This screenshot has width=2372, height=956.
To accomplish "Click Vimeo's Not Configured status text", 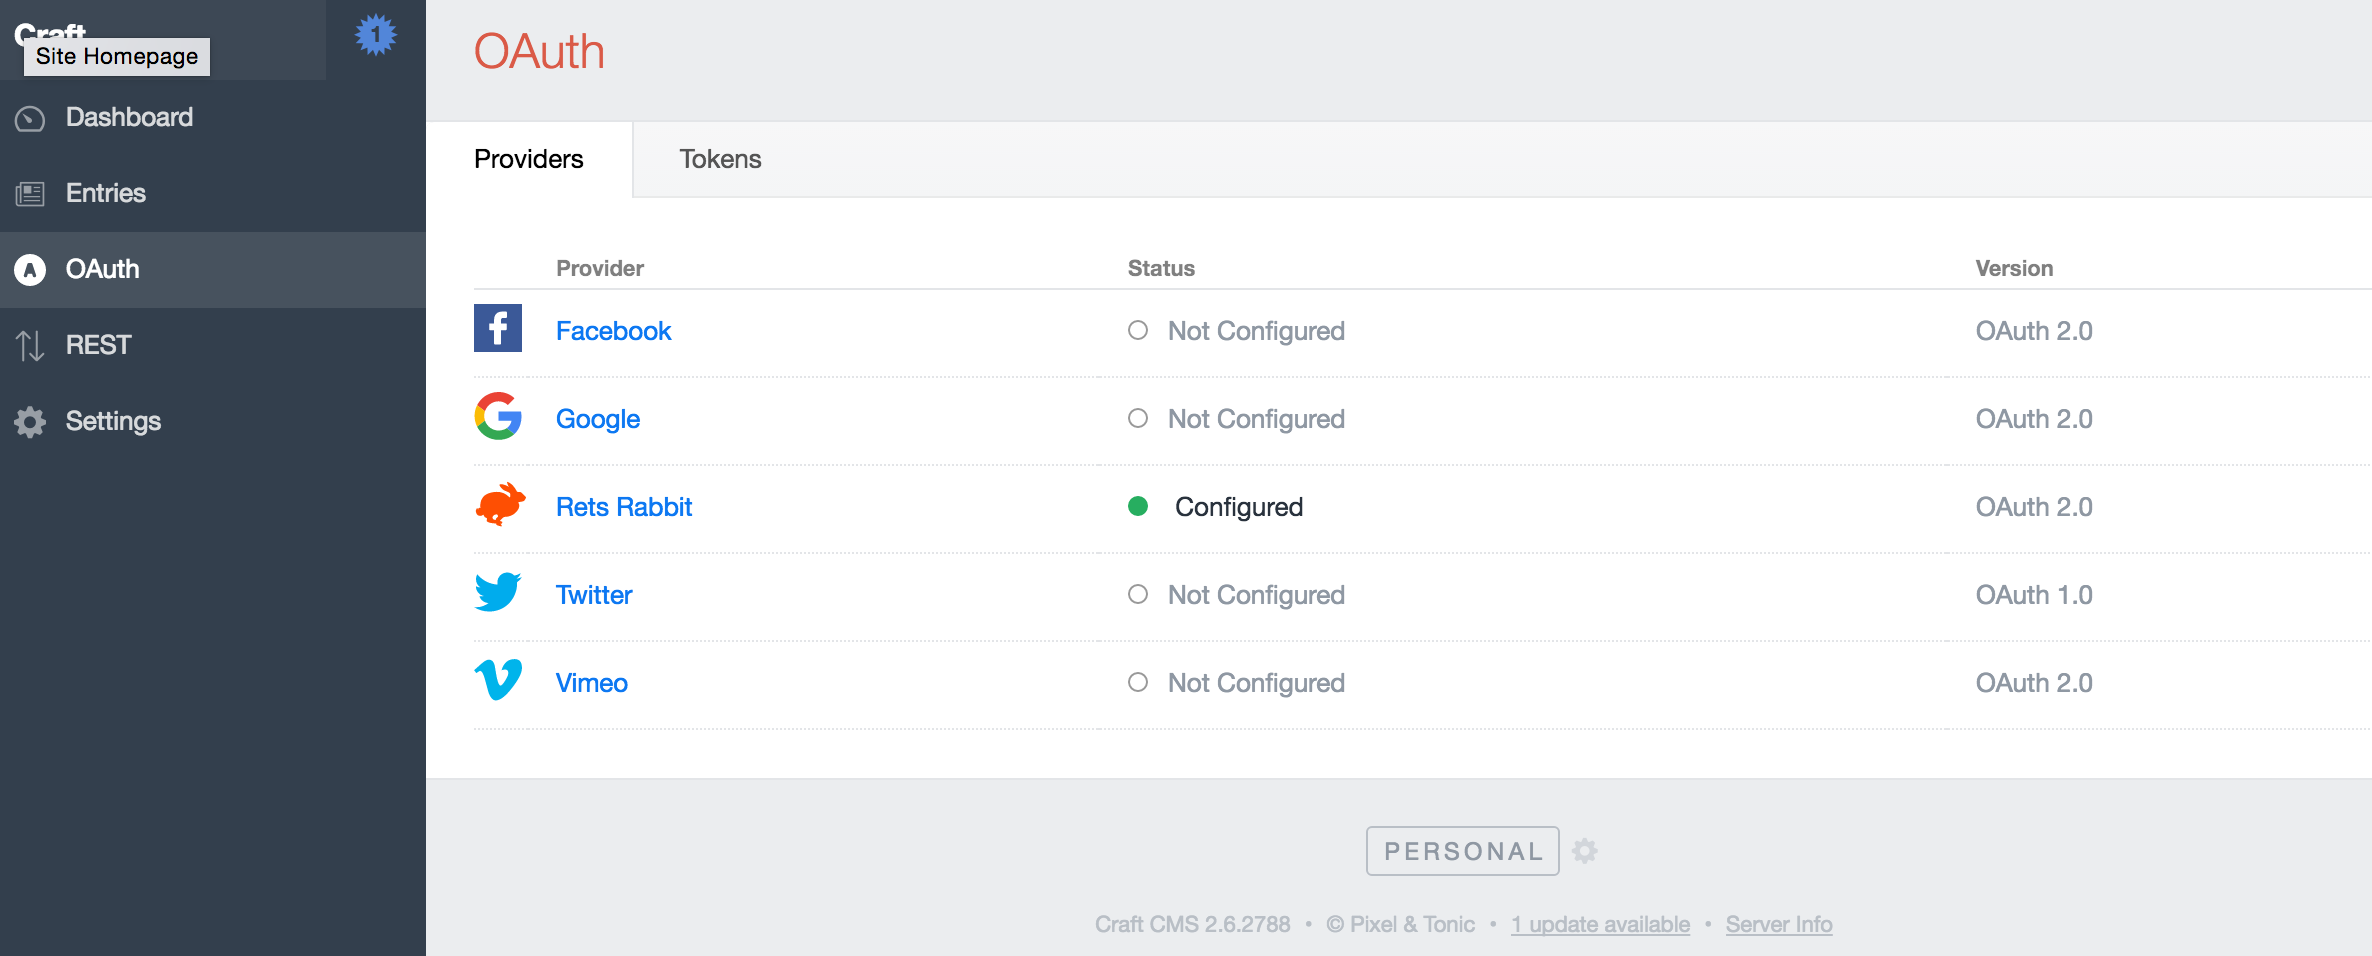I will click(1256, 683).
